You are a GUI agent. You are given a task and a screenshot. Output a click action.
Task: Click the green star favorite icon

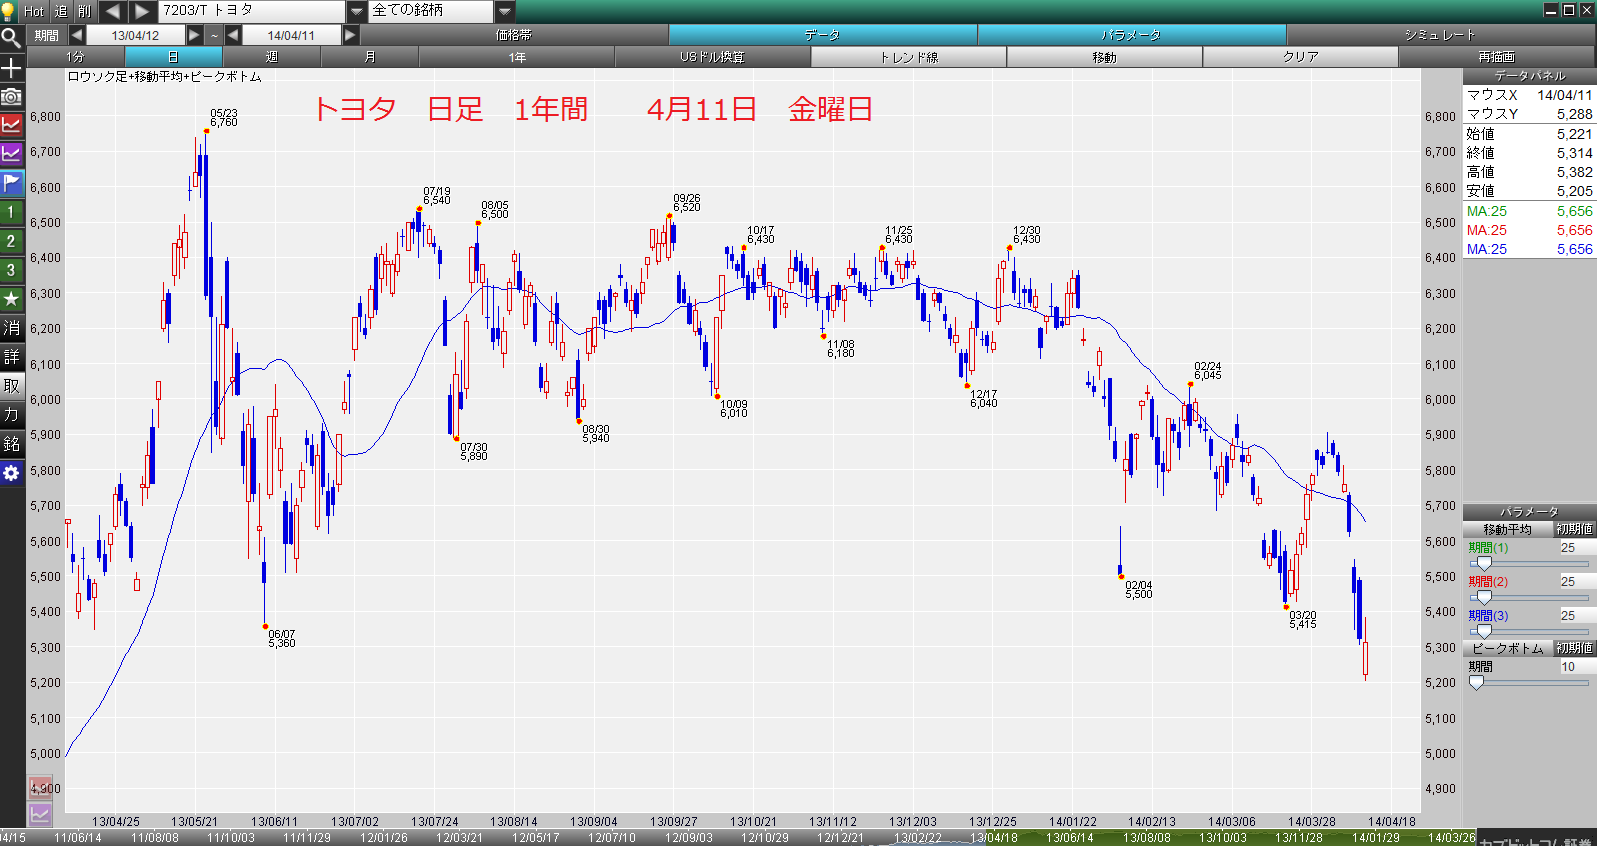11,299
